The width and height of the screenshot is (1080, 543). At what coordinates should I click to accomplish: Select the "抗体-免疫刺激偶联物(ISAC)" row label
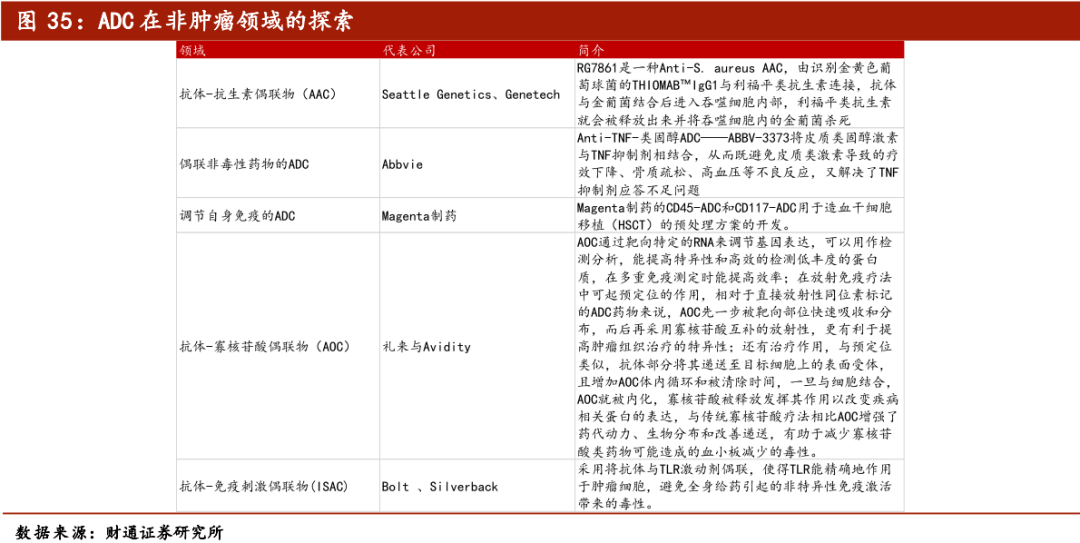tap(262, 487)
